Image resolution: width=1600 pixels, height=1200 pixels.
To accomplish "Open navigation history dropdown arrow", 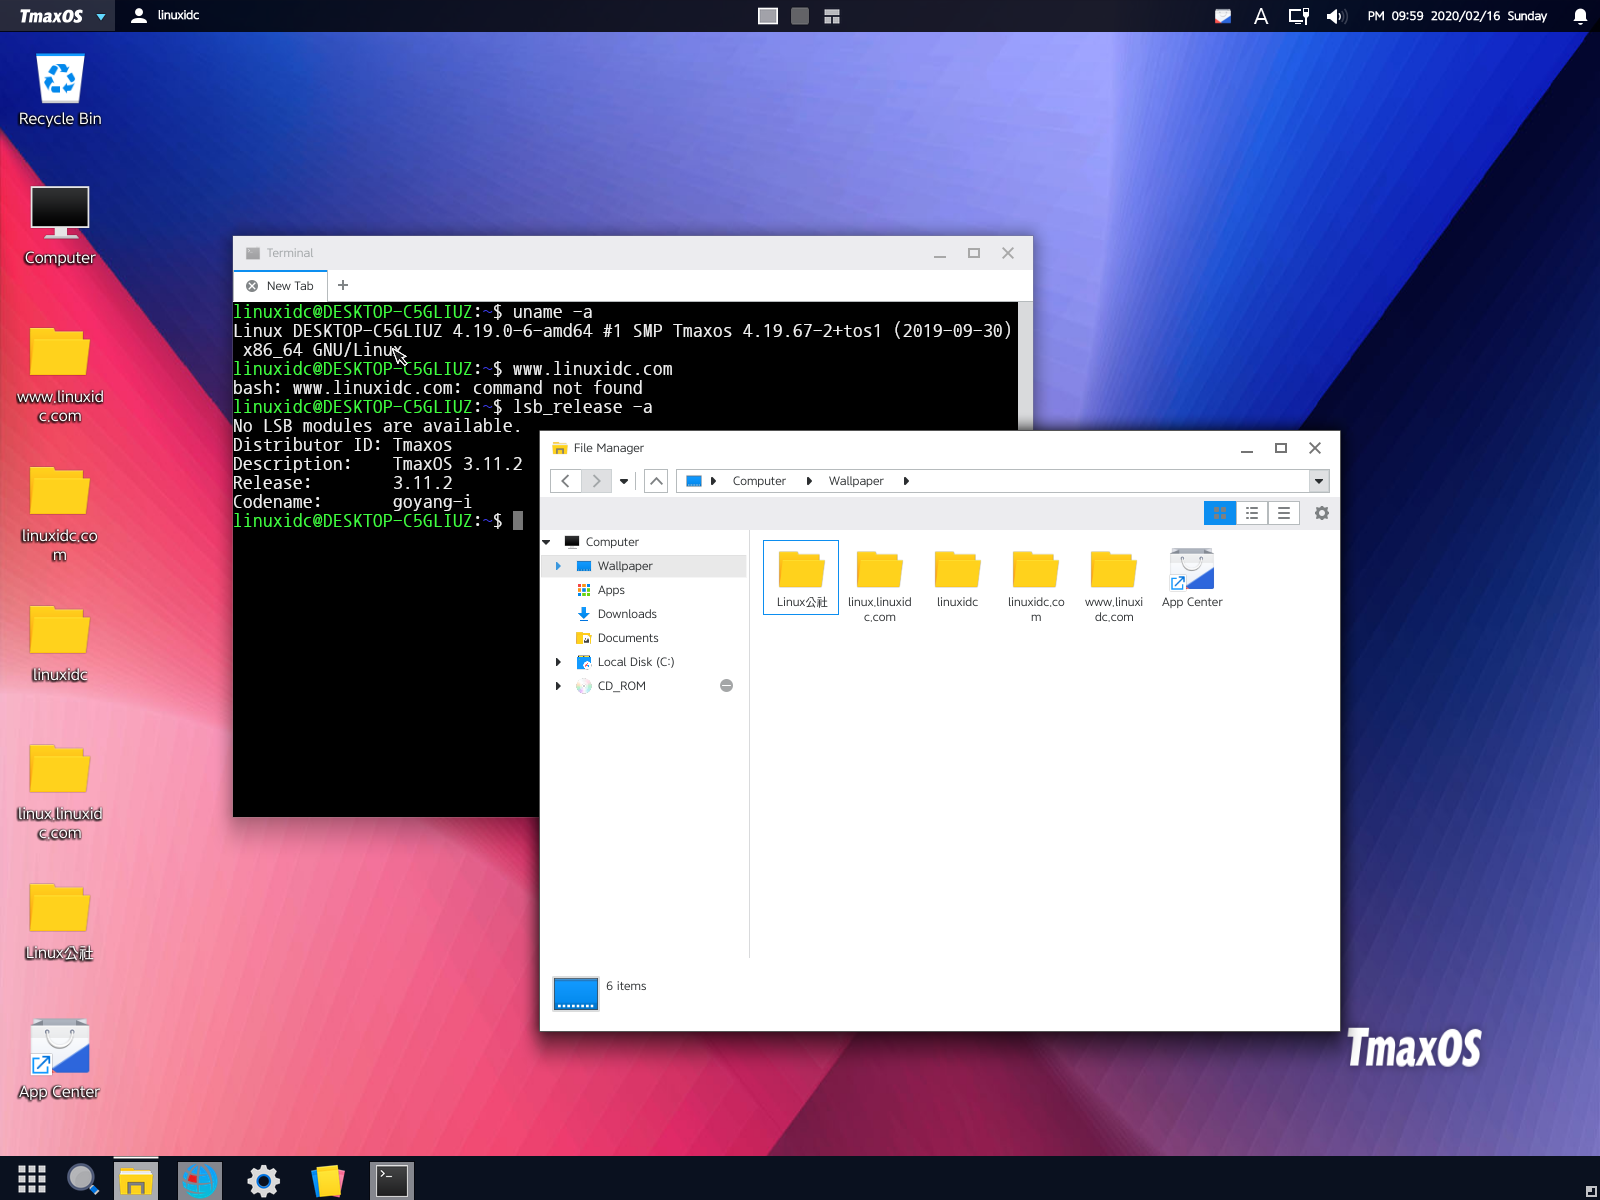I will click(x=624, y=481).
